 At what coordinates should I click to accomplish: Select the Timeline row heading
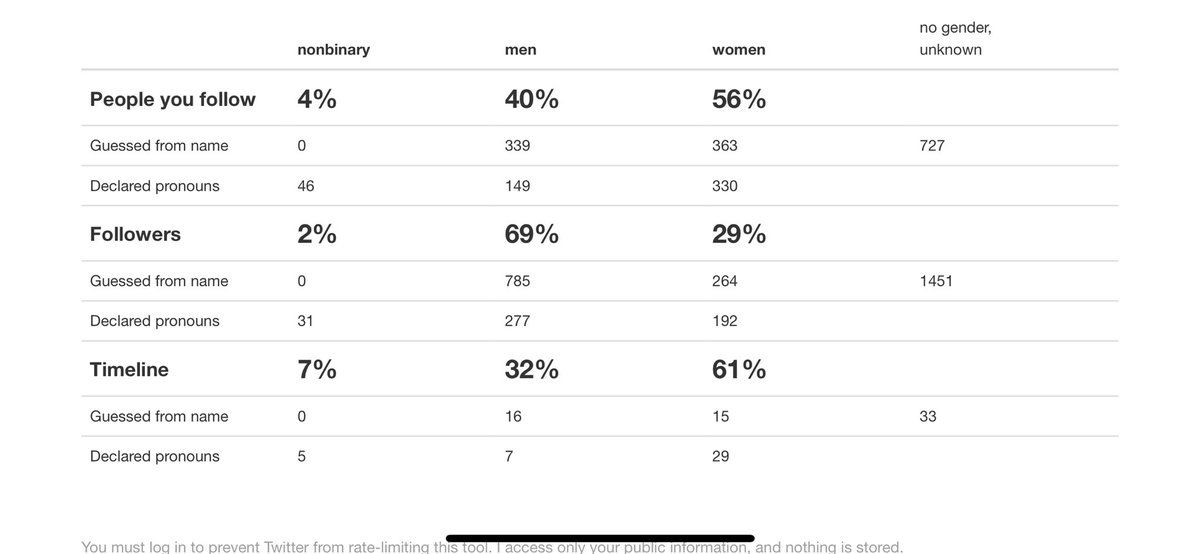point(129,369)
